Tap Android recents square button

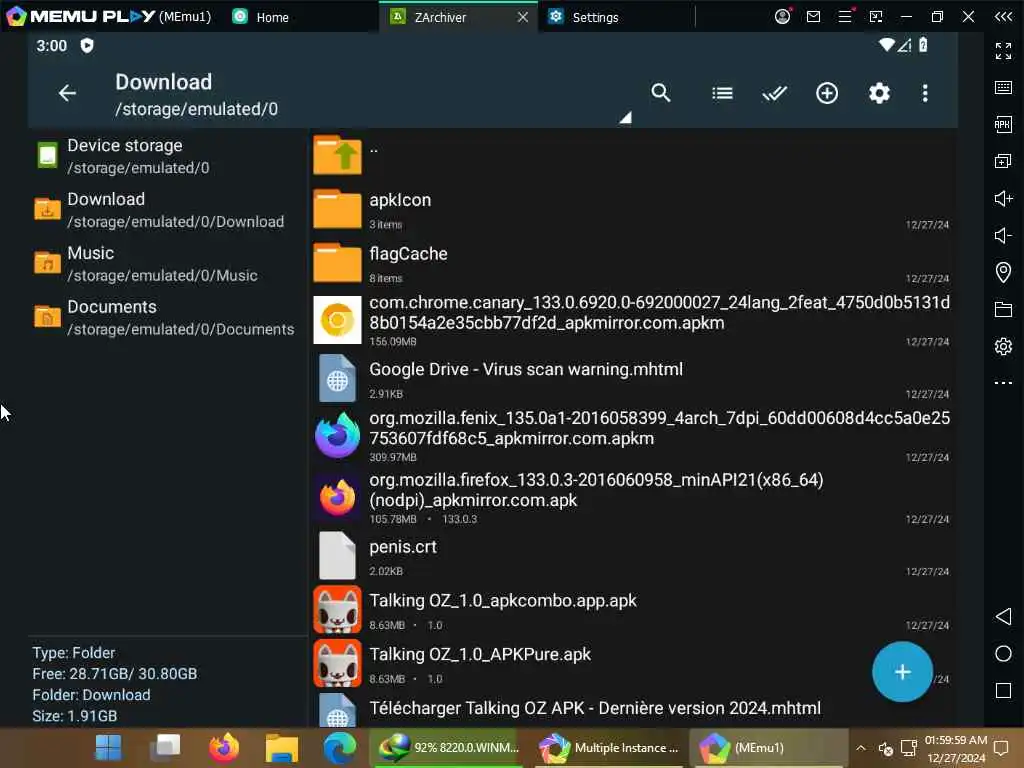pos(1003,690)
